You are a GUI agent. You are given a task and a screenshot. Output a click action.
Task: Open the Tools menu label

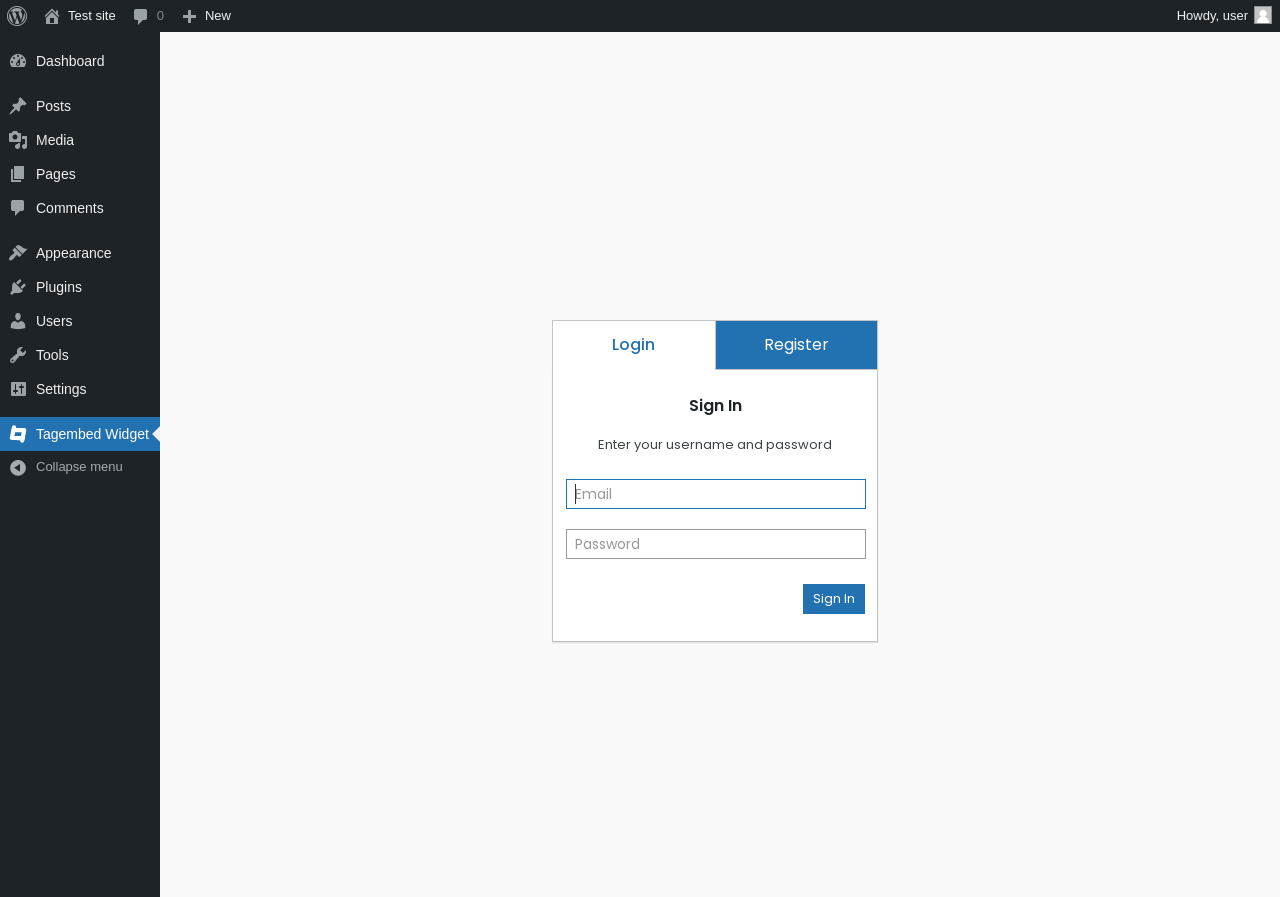[52, 355]
